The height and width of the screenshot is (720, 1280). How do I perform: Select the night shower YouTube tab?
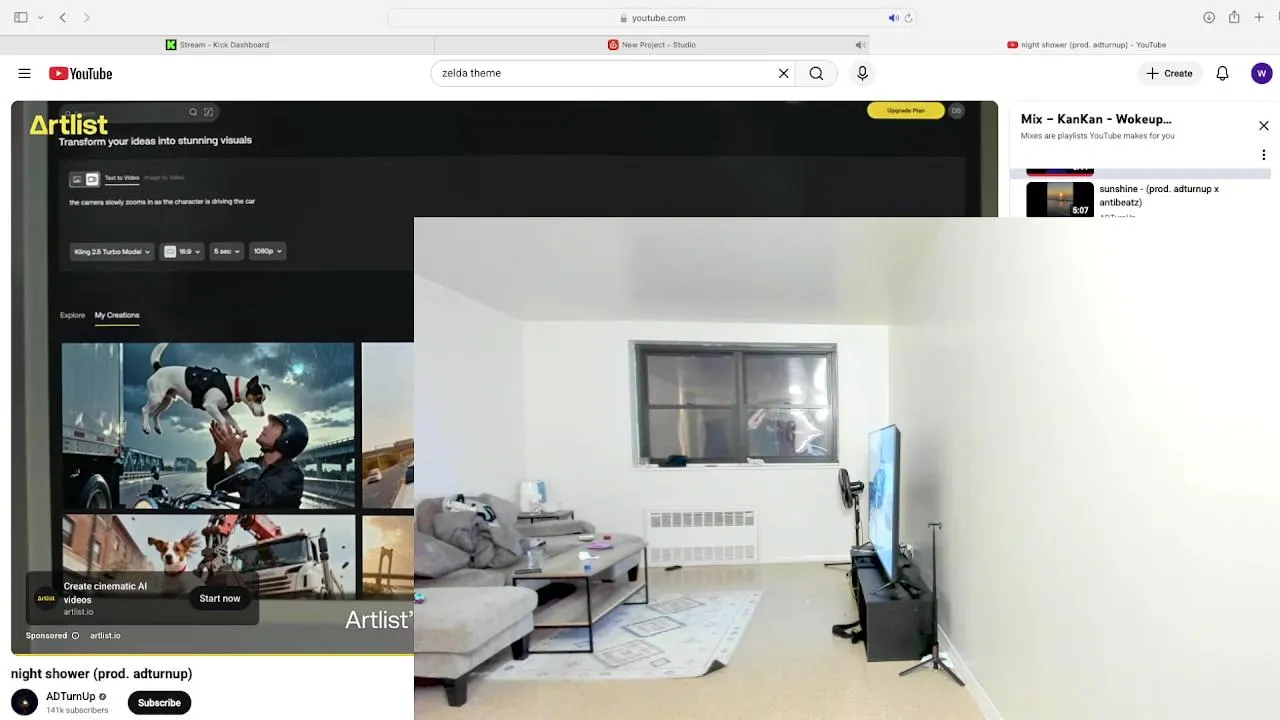coord(1086,44)
